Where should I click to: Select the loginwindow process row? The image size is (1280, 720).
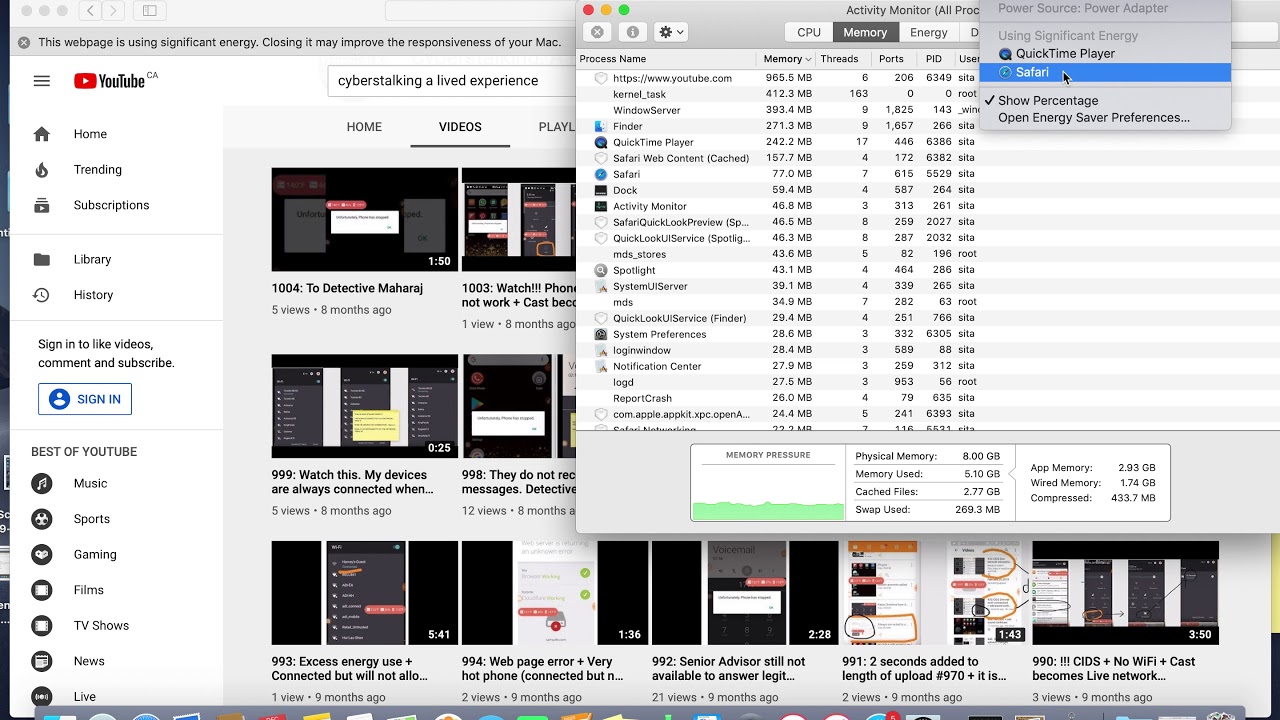tap(778, 350)
